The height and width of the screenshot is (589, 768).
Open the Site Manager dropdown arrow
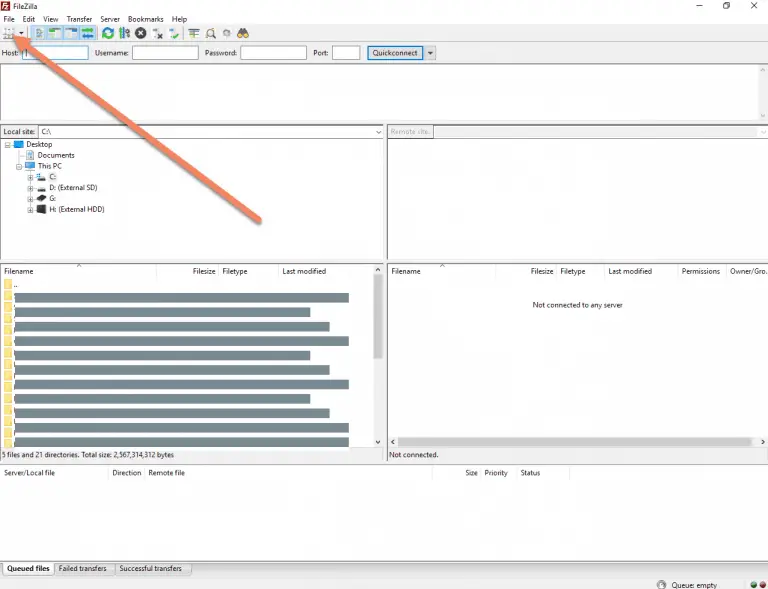coord(21,33)
